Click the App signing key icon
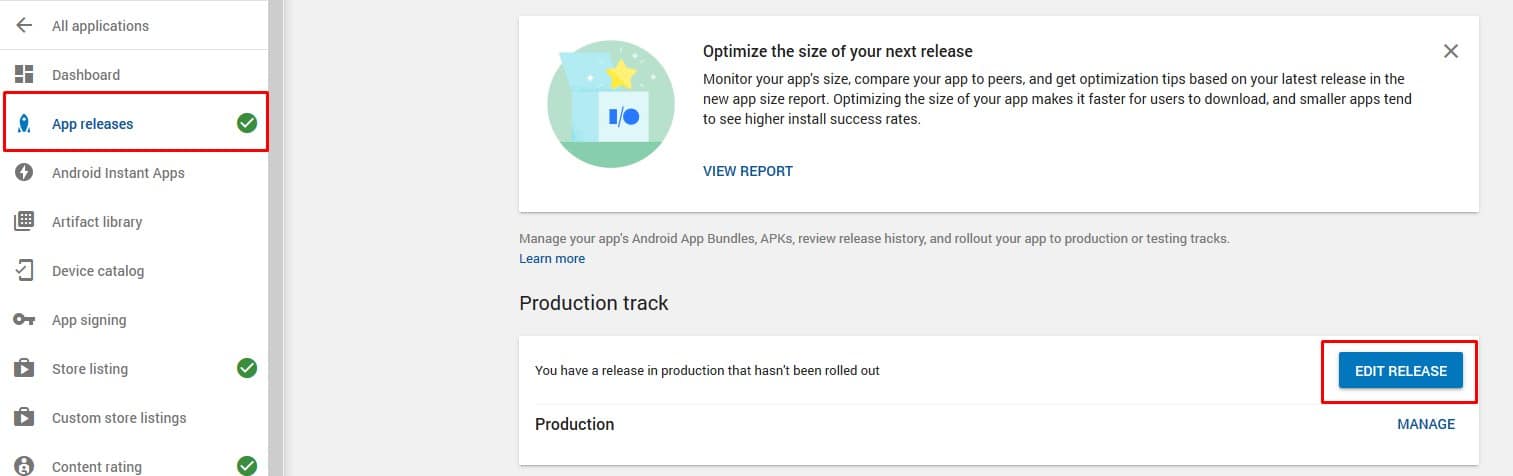The width and height of the screenshot is (1513, 476). click(x=24, y=320)
